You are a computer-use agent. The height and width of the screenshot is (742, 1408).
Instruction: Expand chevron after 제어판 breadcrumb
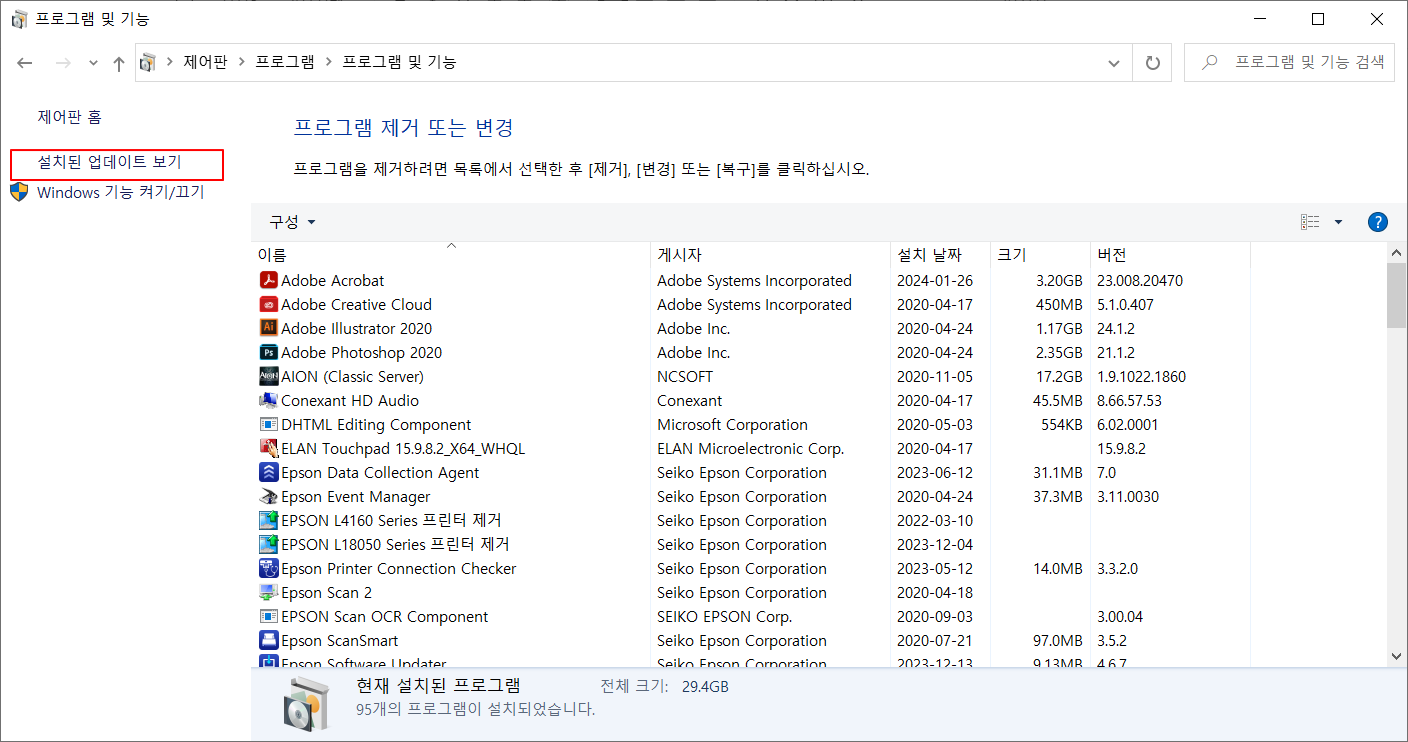(241, 62)
